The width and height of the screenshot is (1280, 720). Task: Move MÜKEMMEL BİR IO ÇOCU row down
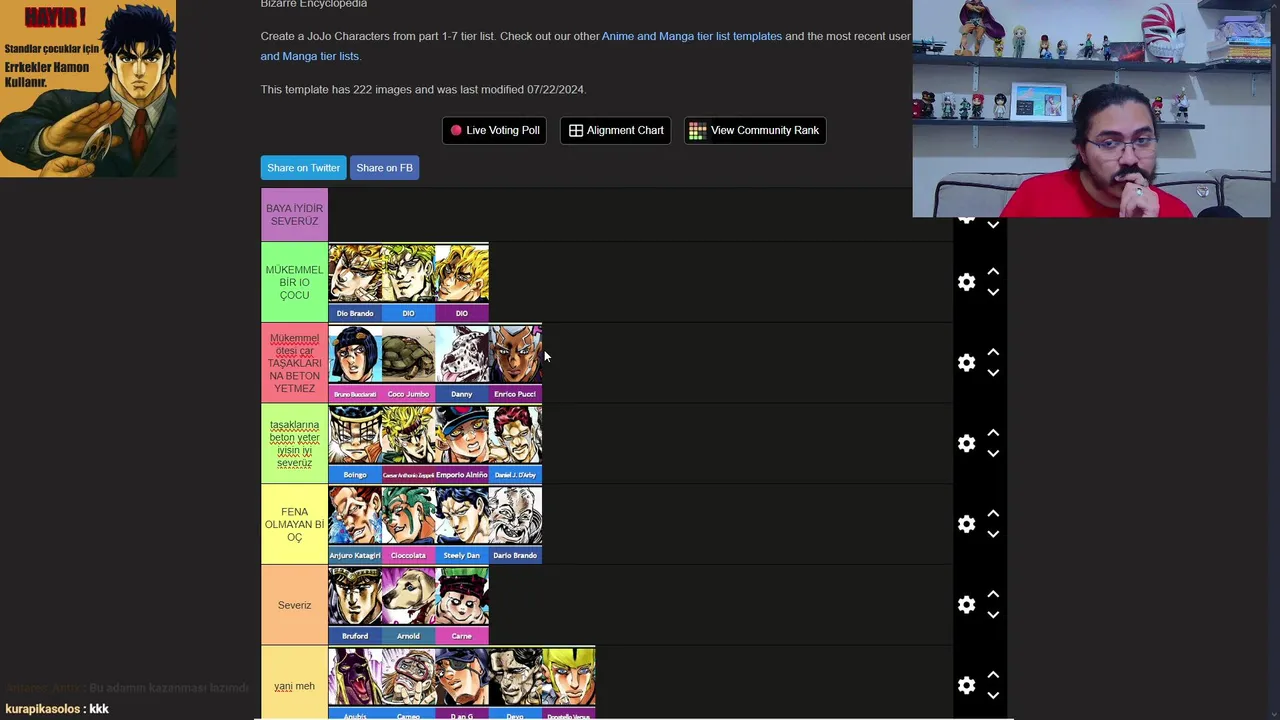point(993,292)
